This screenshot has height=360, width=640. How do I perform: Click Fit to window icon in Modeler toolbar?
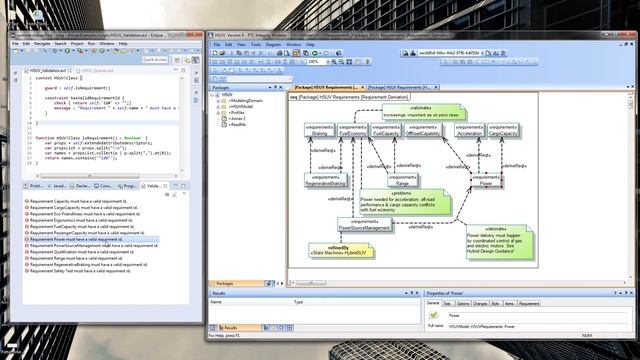349,62
